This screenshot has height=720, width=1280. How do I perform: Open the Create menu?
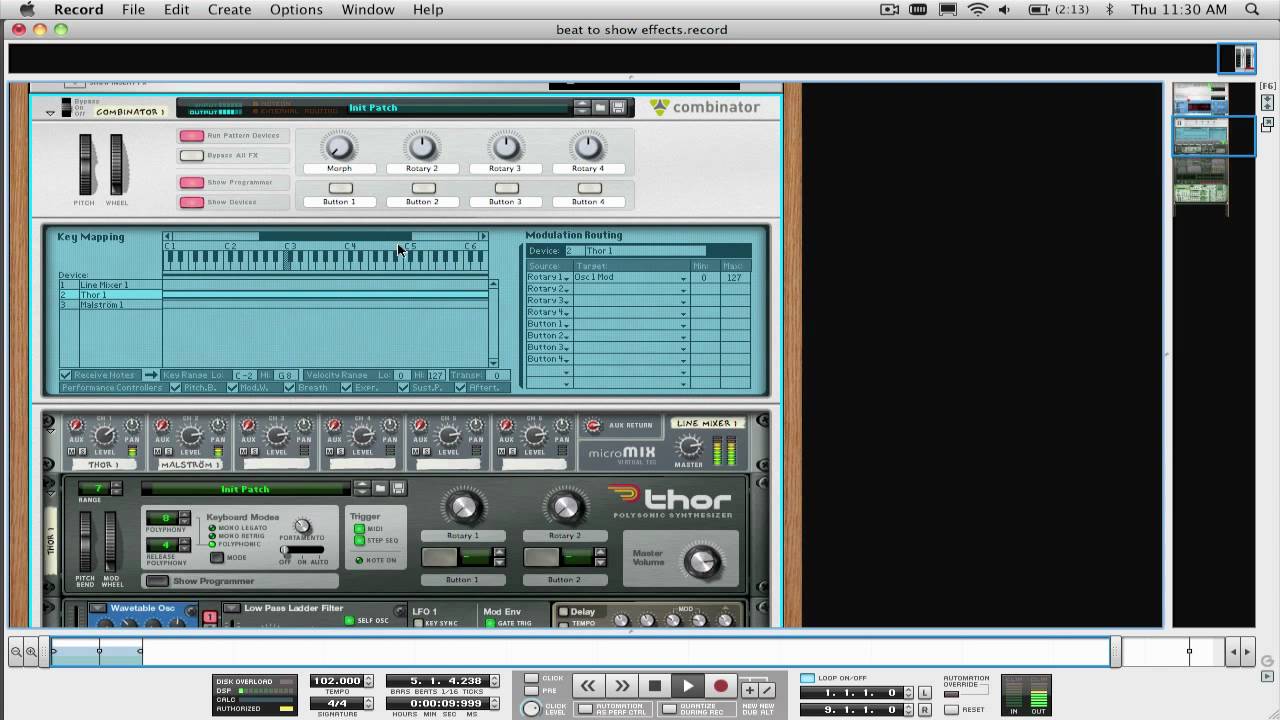click(229, 10)
